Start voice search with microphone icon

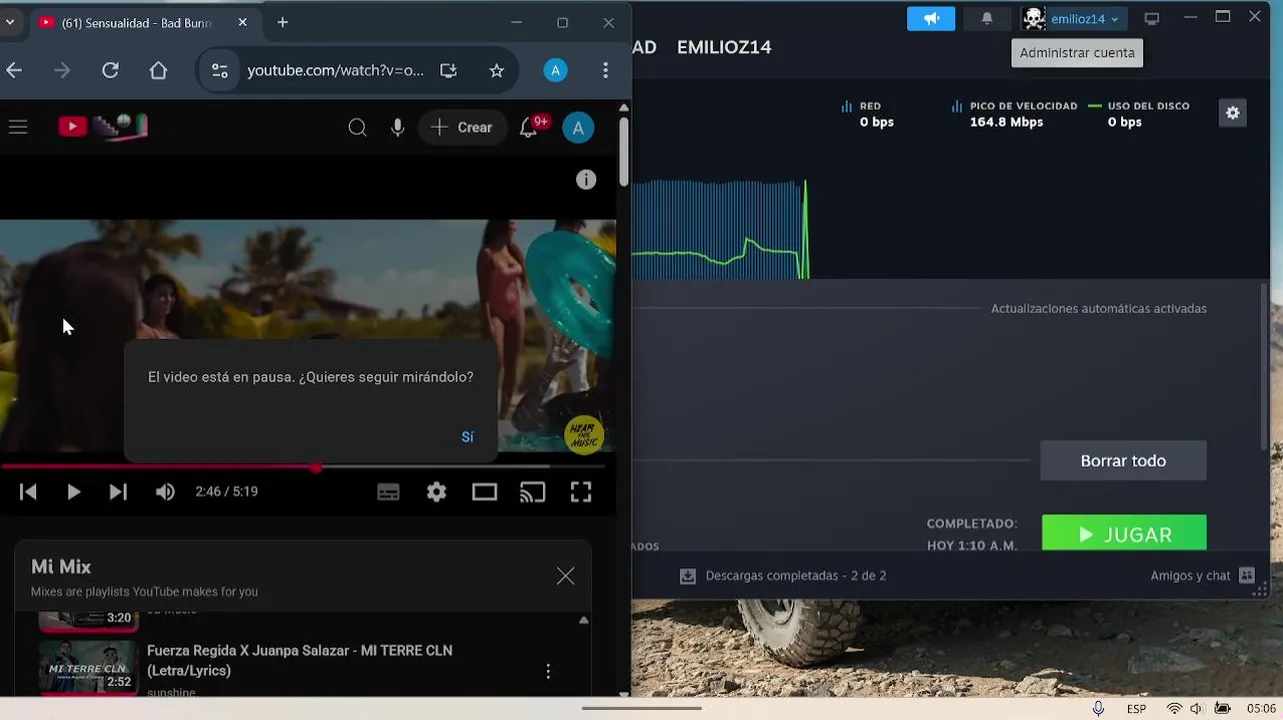point(398,127)
